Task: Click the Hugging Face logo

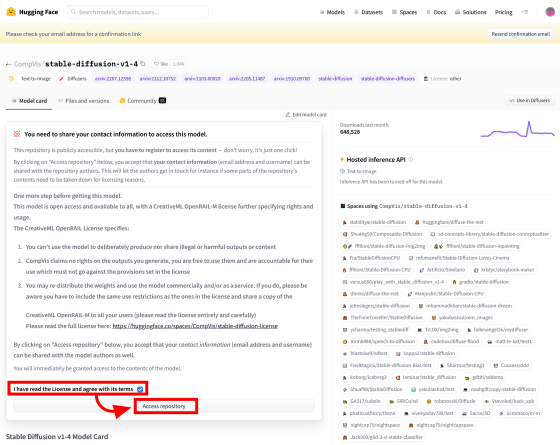Action: click(x=32, y=12)
